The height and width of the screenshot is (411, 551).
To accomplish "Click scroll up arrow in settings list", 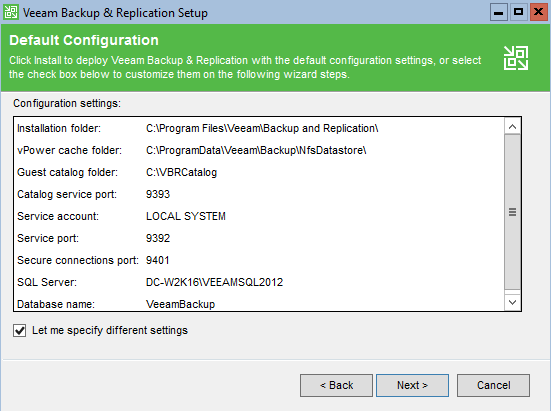I will pos(512,126).
